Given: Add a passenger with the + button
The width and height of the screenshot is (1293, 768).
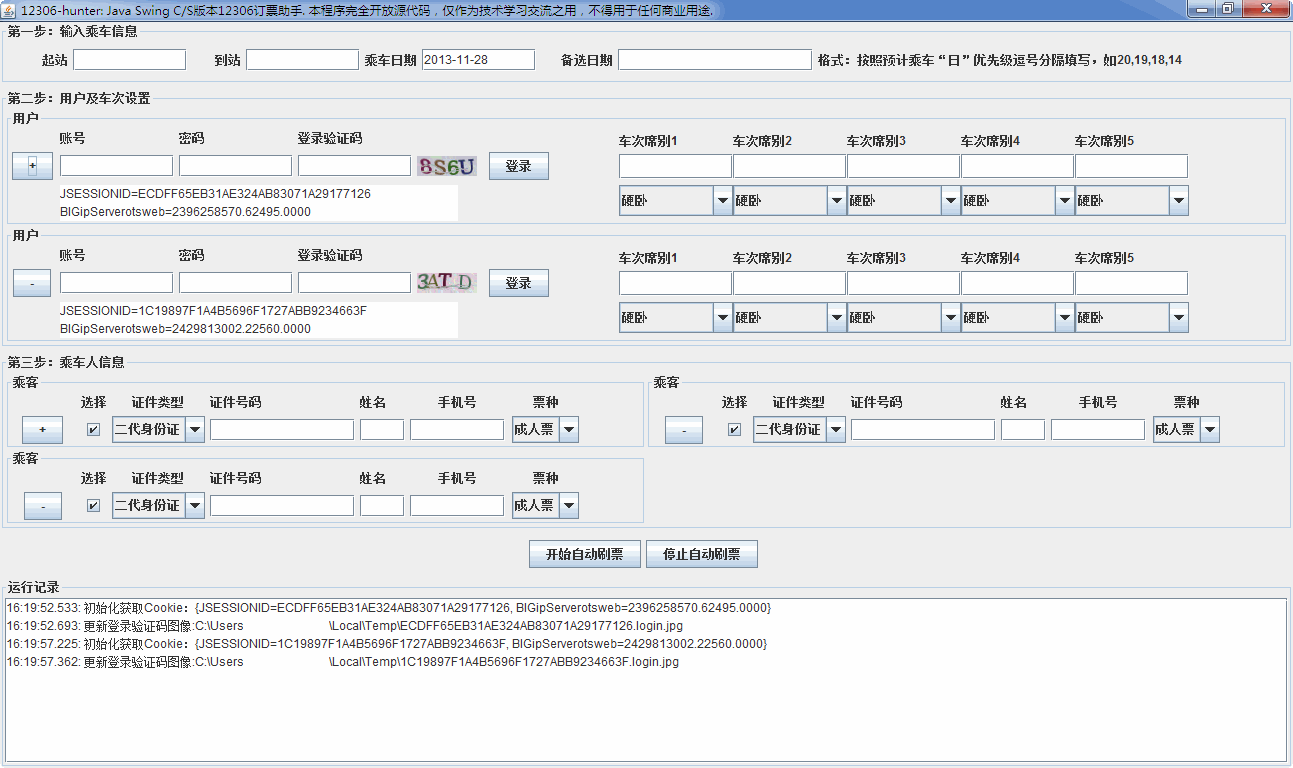Looking at the screenshot, I should pos(42,430).
